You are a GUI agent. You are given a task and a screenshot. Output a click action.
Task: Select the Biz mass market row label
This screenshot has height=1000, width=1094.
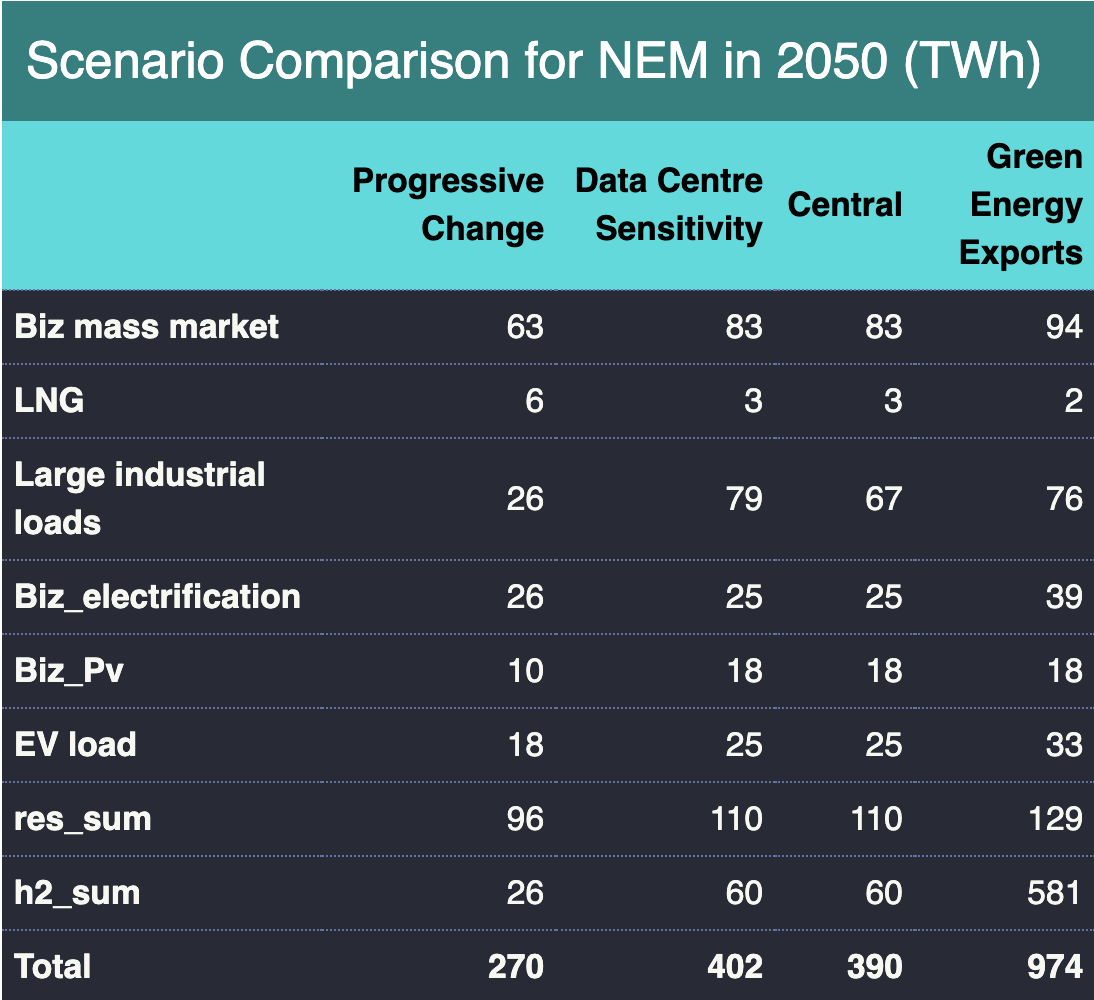(x=147, y=327)
